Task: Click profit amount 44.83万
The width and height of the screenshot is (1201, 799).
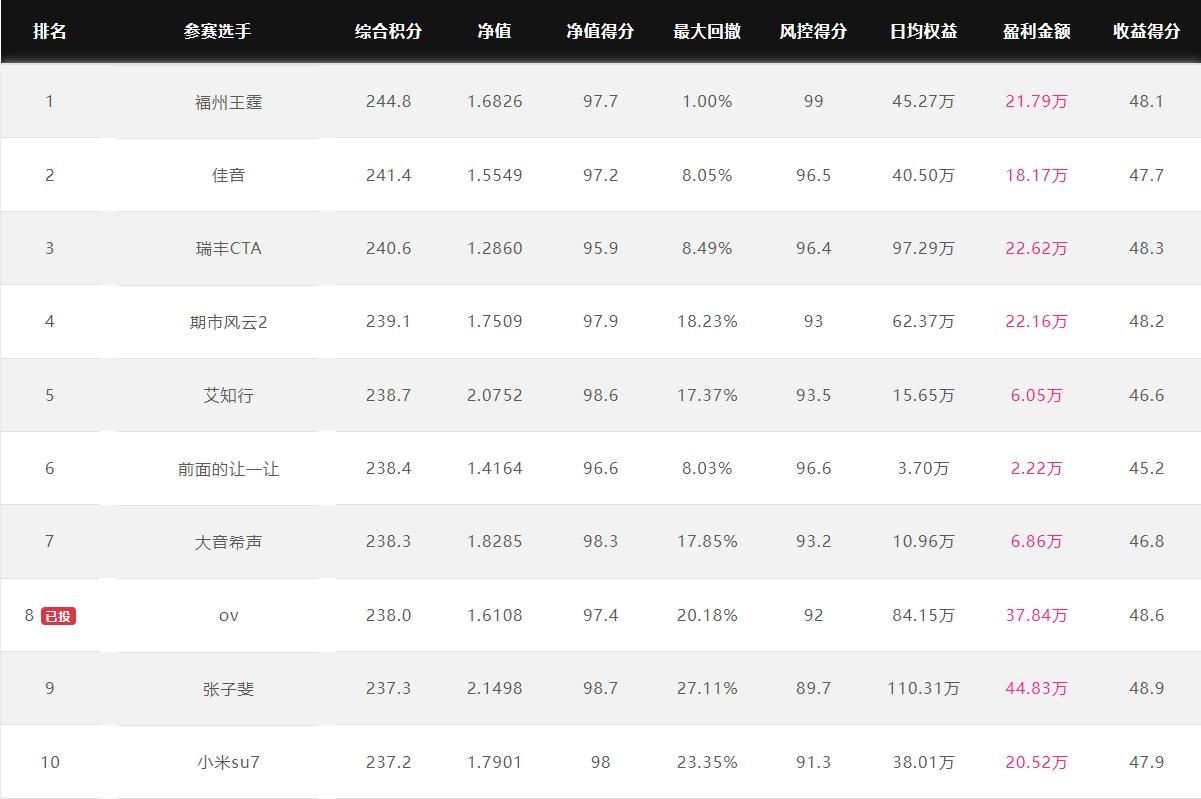Action: (1037, 688)
